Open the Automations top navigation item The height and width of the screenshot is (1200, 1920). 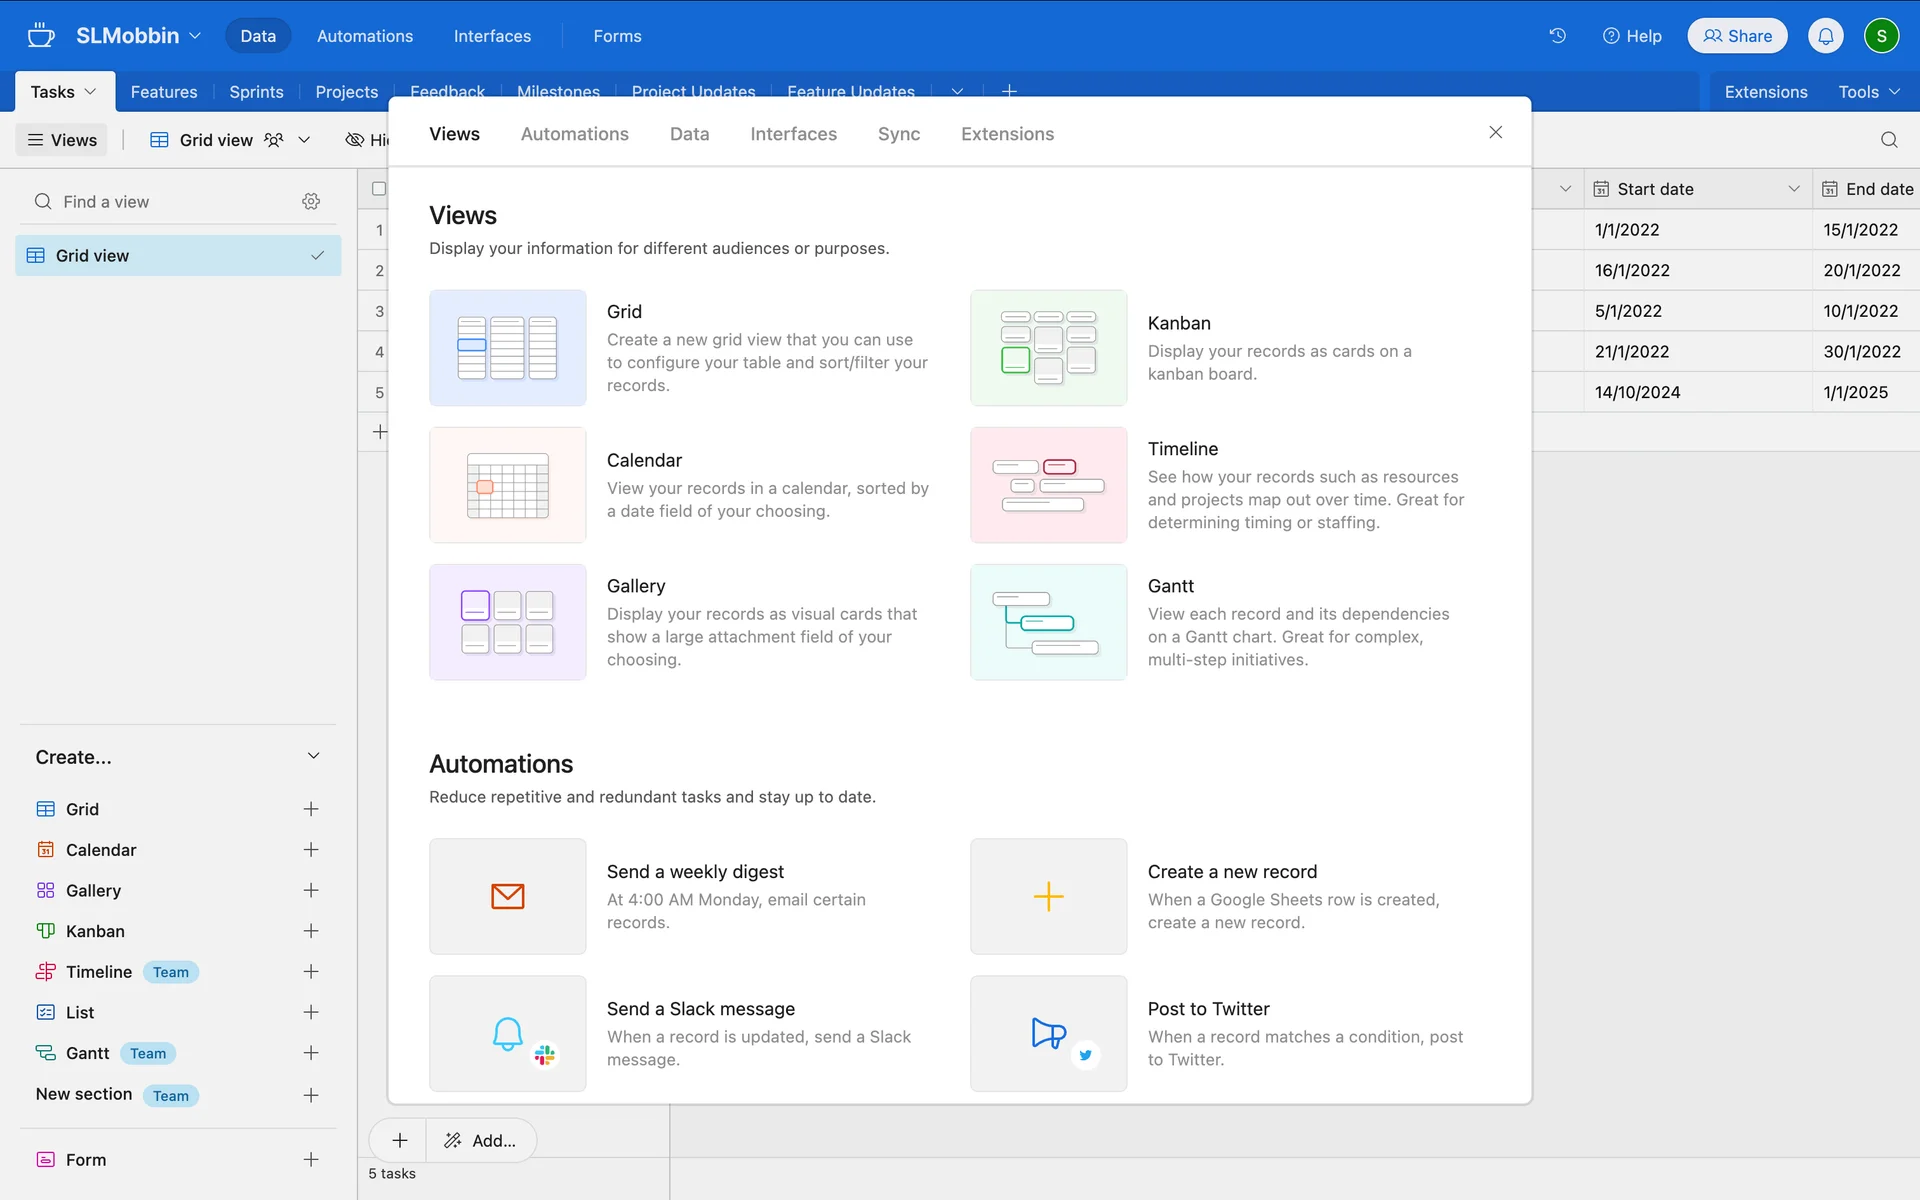pos(364,36)
